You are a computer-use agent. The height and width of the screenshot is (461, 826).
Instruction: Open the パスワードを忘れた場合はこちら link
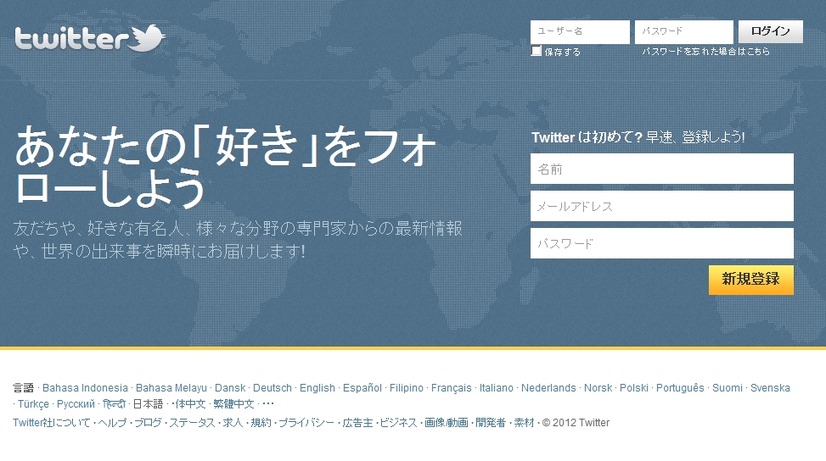pyautogui.click(x=706, y=52)
